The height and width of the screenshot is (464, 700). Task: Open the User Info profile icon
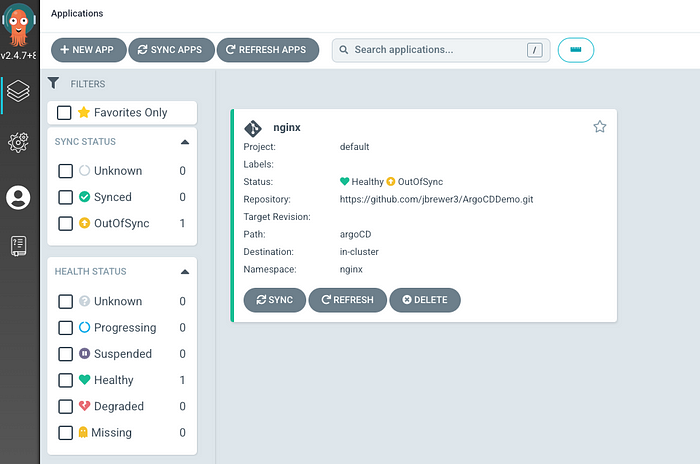coord(18,197)
